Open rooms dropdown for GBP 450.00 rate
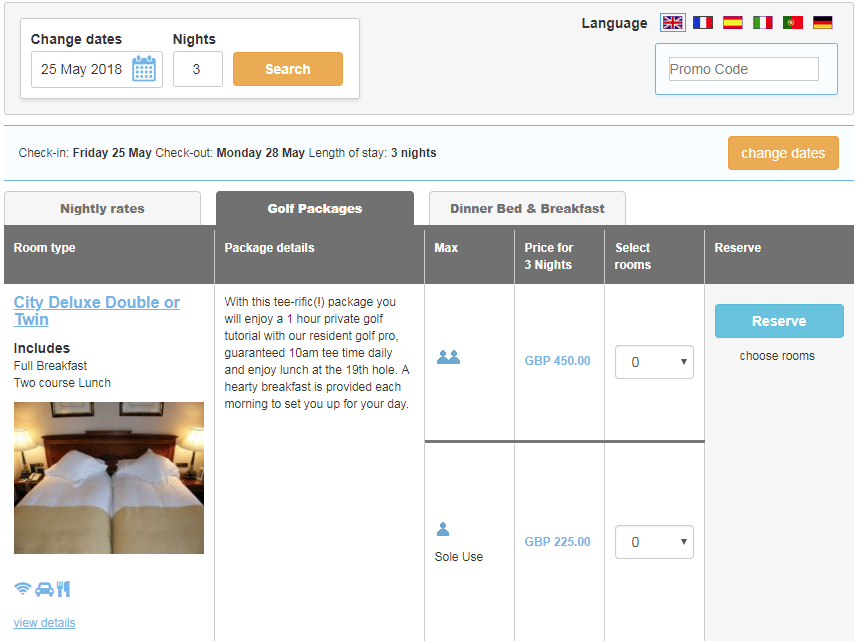Screen dimensions: 859x641 pyautogui.click(x=654, y=362)
